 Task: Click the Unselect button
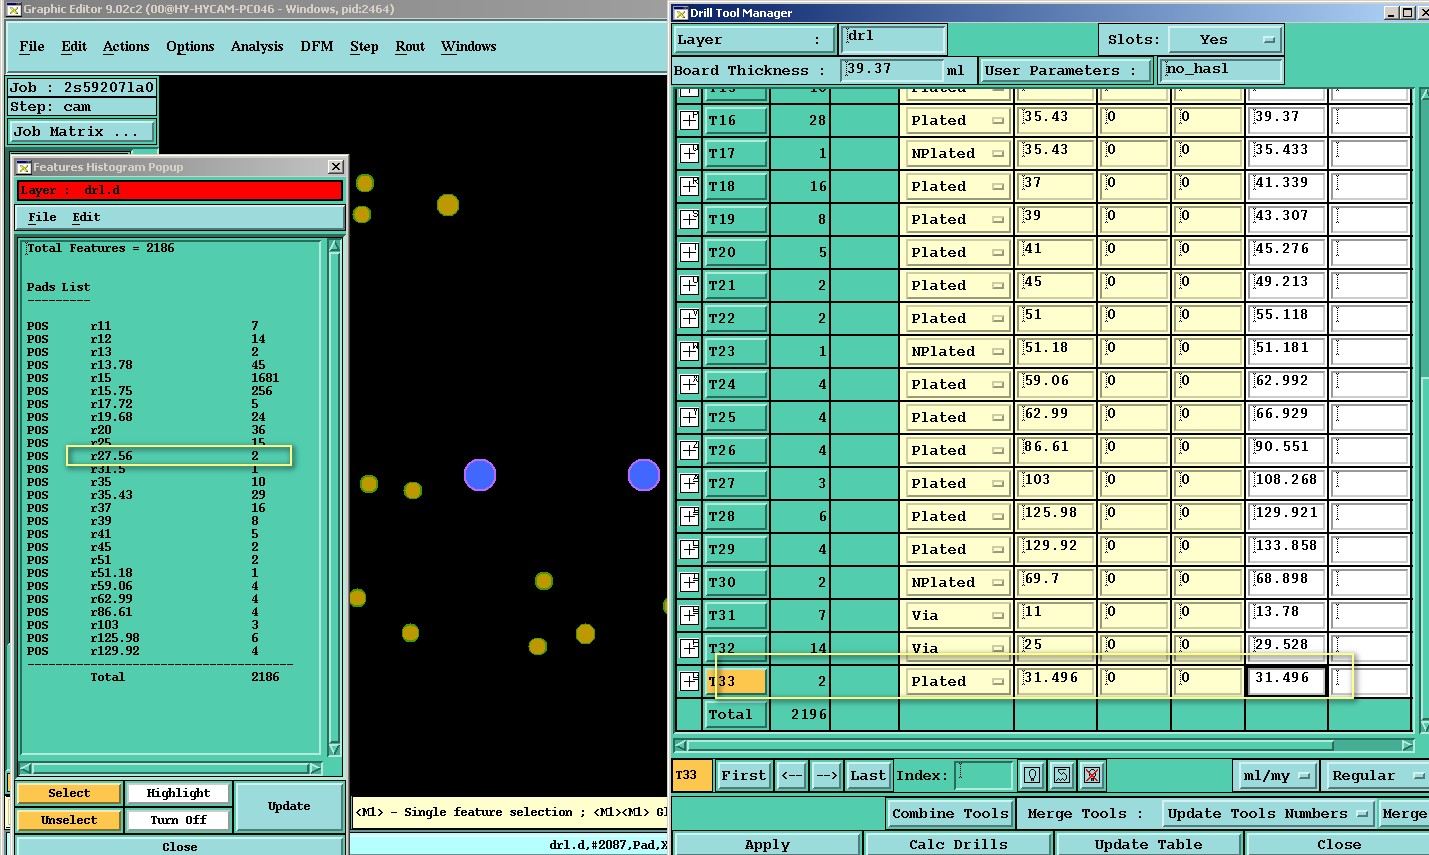tap(69, 820)
